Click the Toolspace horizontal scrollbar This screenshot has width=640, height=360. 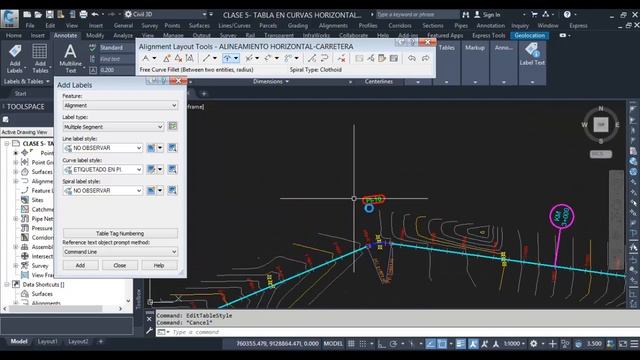click(x=64, y=309)
